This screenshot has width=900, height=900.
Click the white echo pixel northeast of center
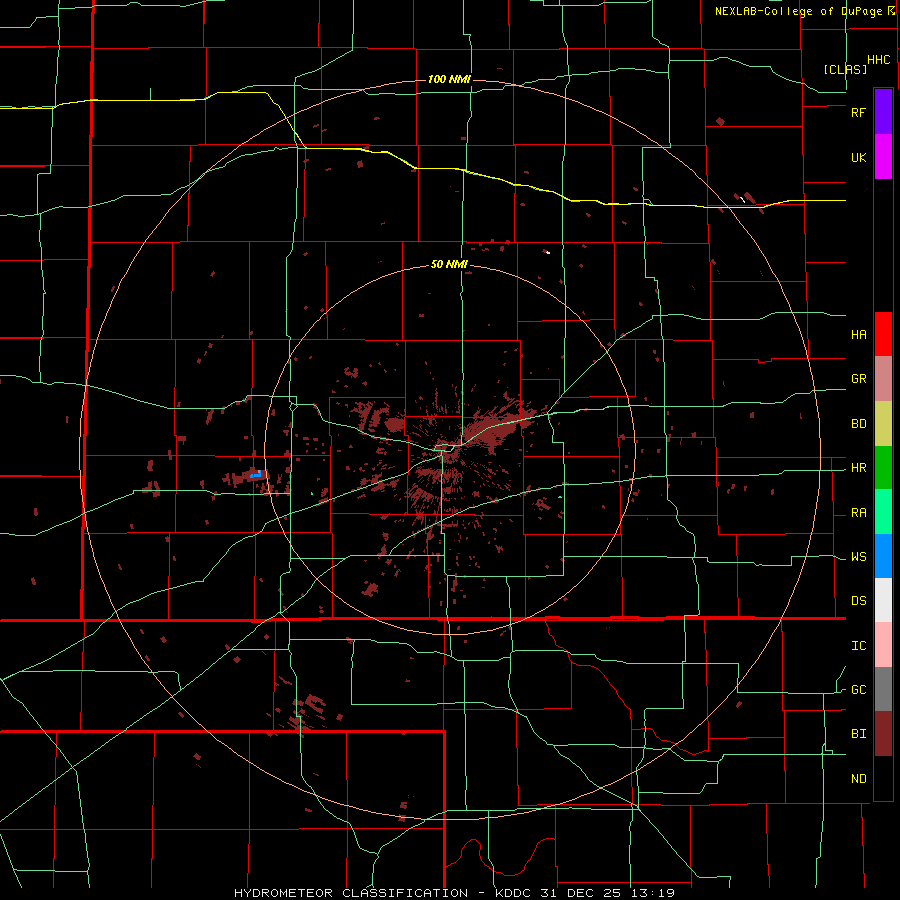(548, 252)
